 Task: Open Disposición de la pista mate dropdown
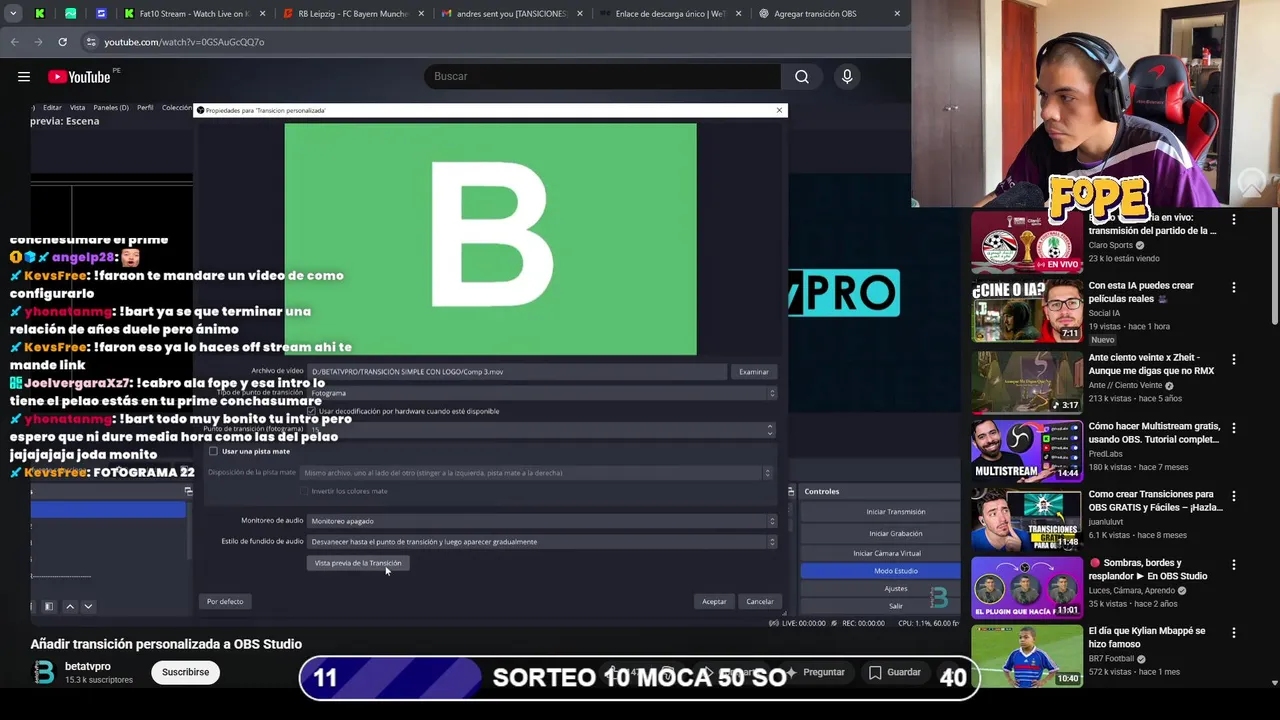coord(538,473)
